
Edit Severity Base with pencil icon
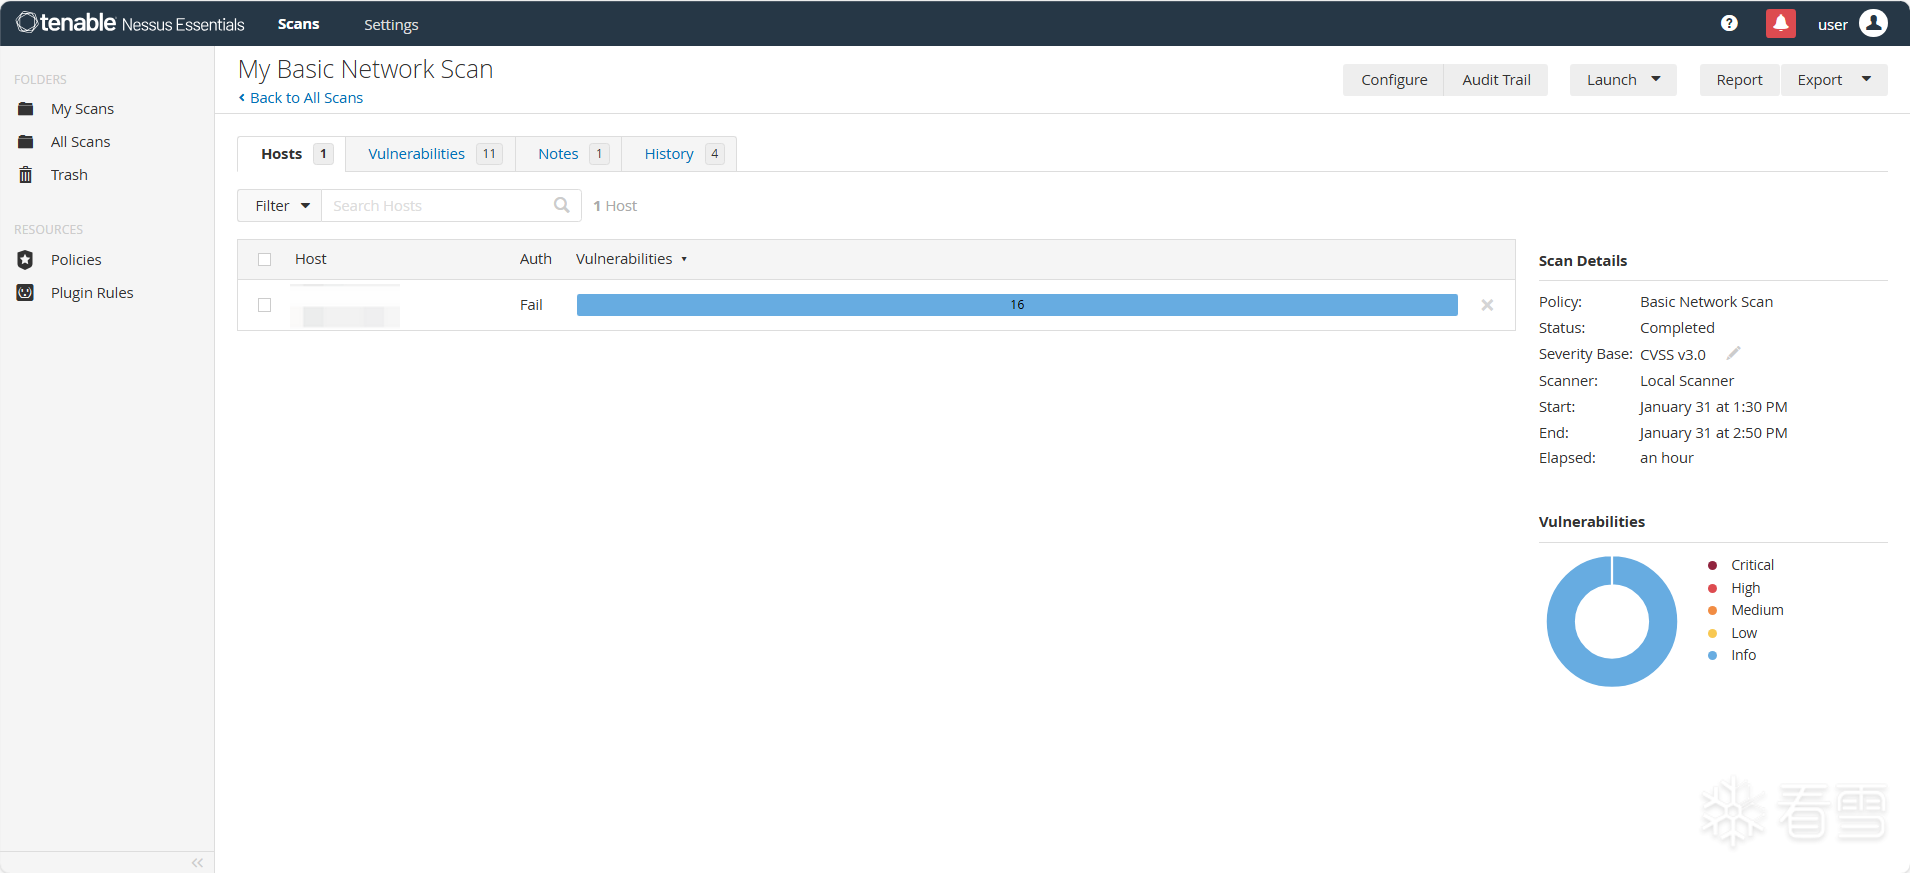(x=1733, y=353)
